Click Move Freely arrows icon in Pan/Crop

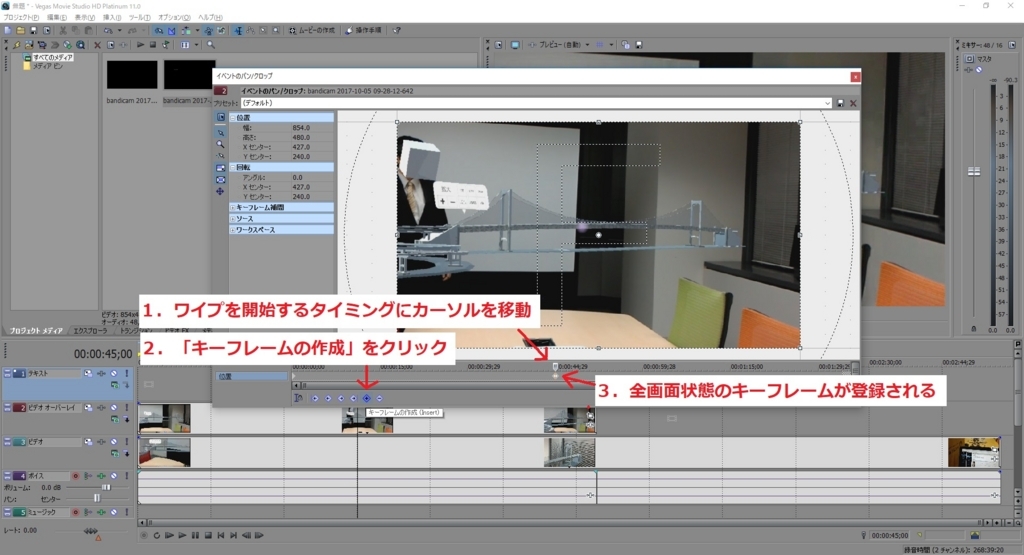(x=220, y=191)
